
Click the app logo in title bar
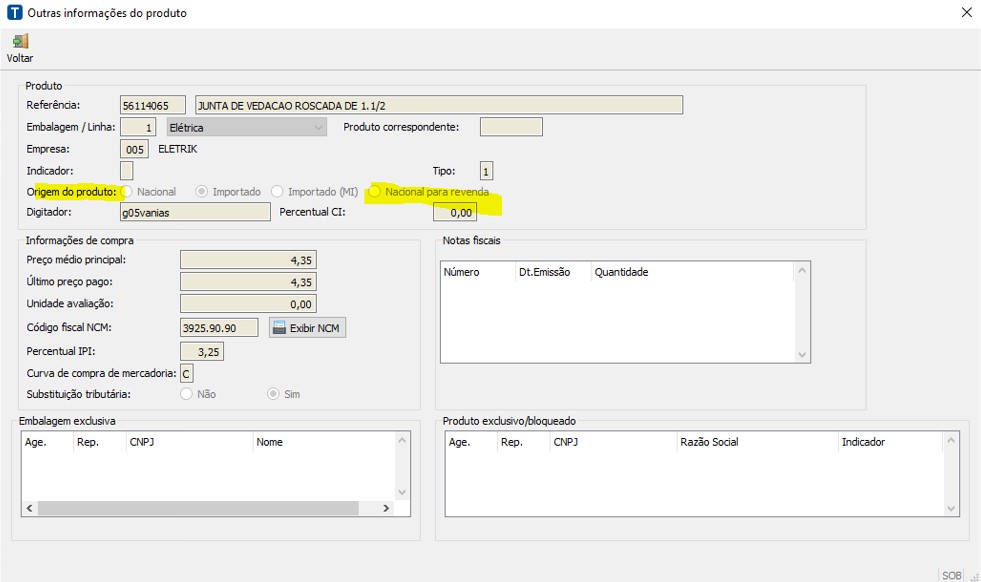pyautogui.click(x=14, y=13)
